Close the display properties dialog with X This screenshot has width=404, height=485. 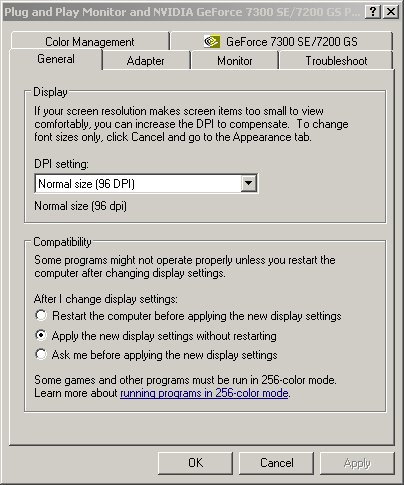coord(391,12)
